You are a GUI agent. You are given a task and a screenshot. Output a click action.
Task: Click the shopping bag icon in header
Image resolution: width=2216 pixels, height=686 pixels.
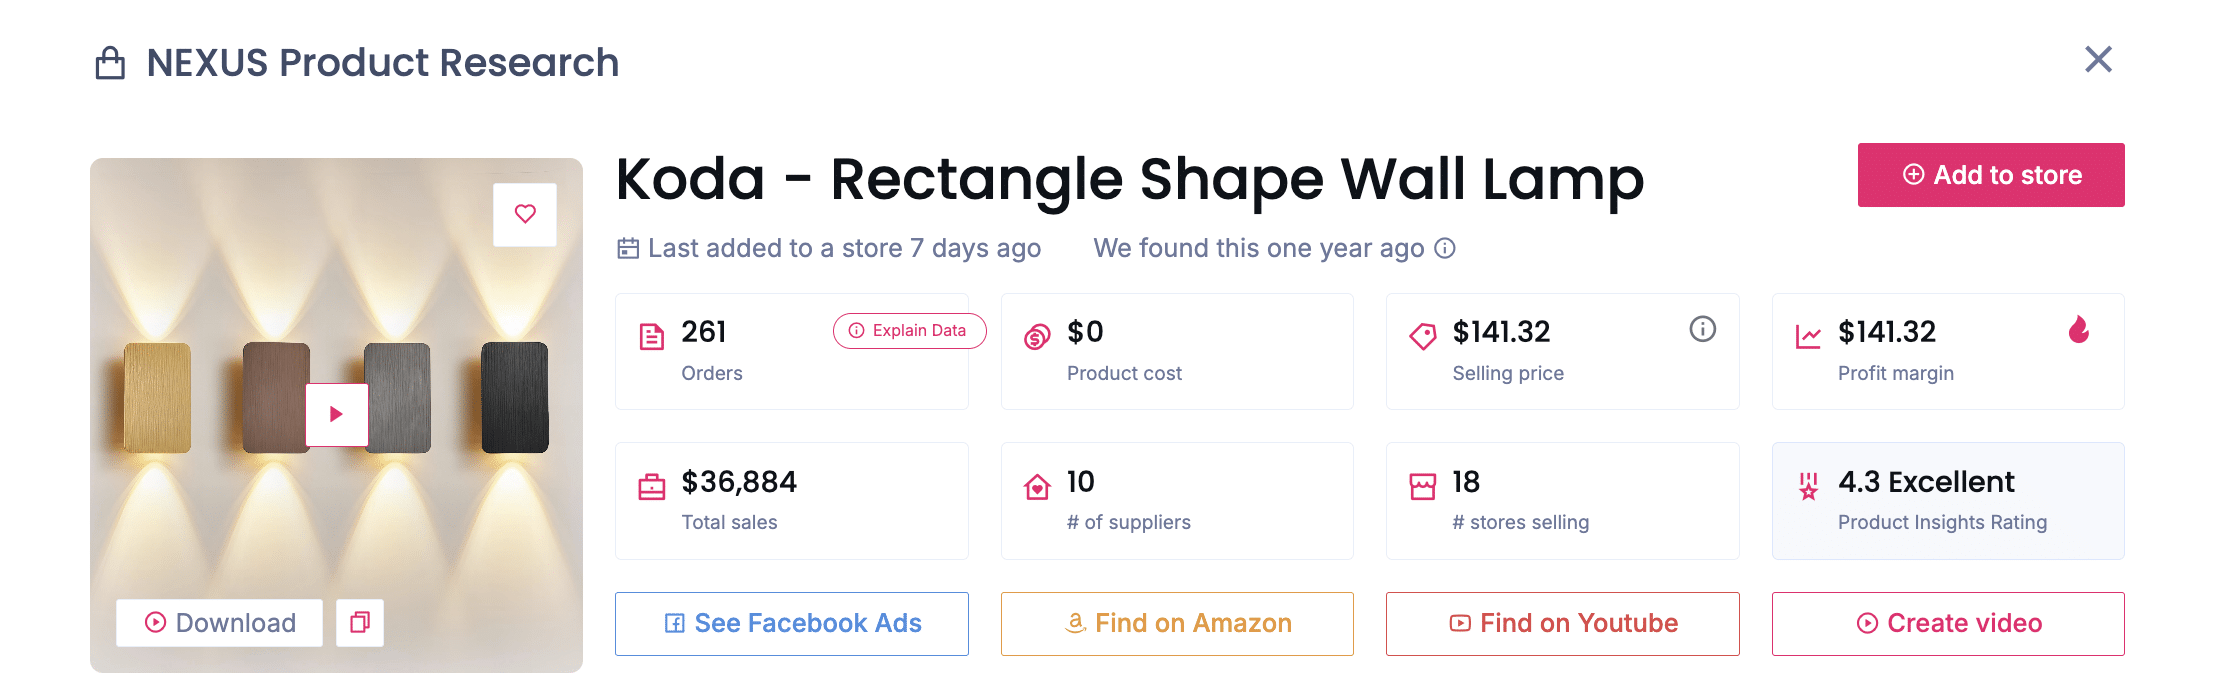coord(110,63)
